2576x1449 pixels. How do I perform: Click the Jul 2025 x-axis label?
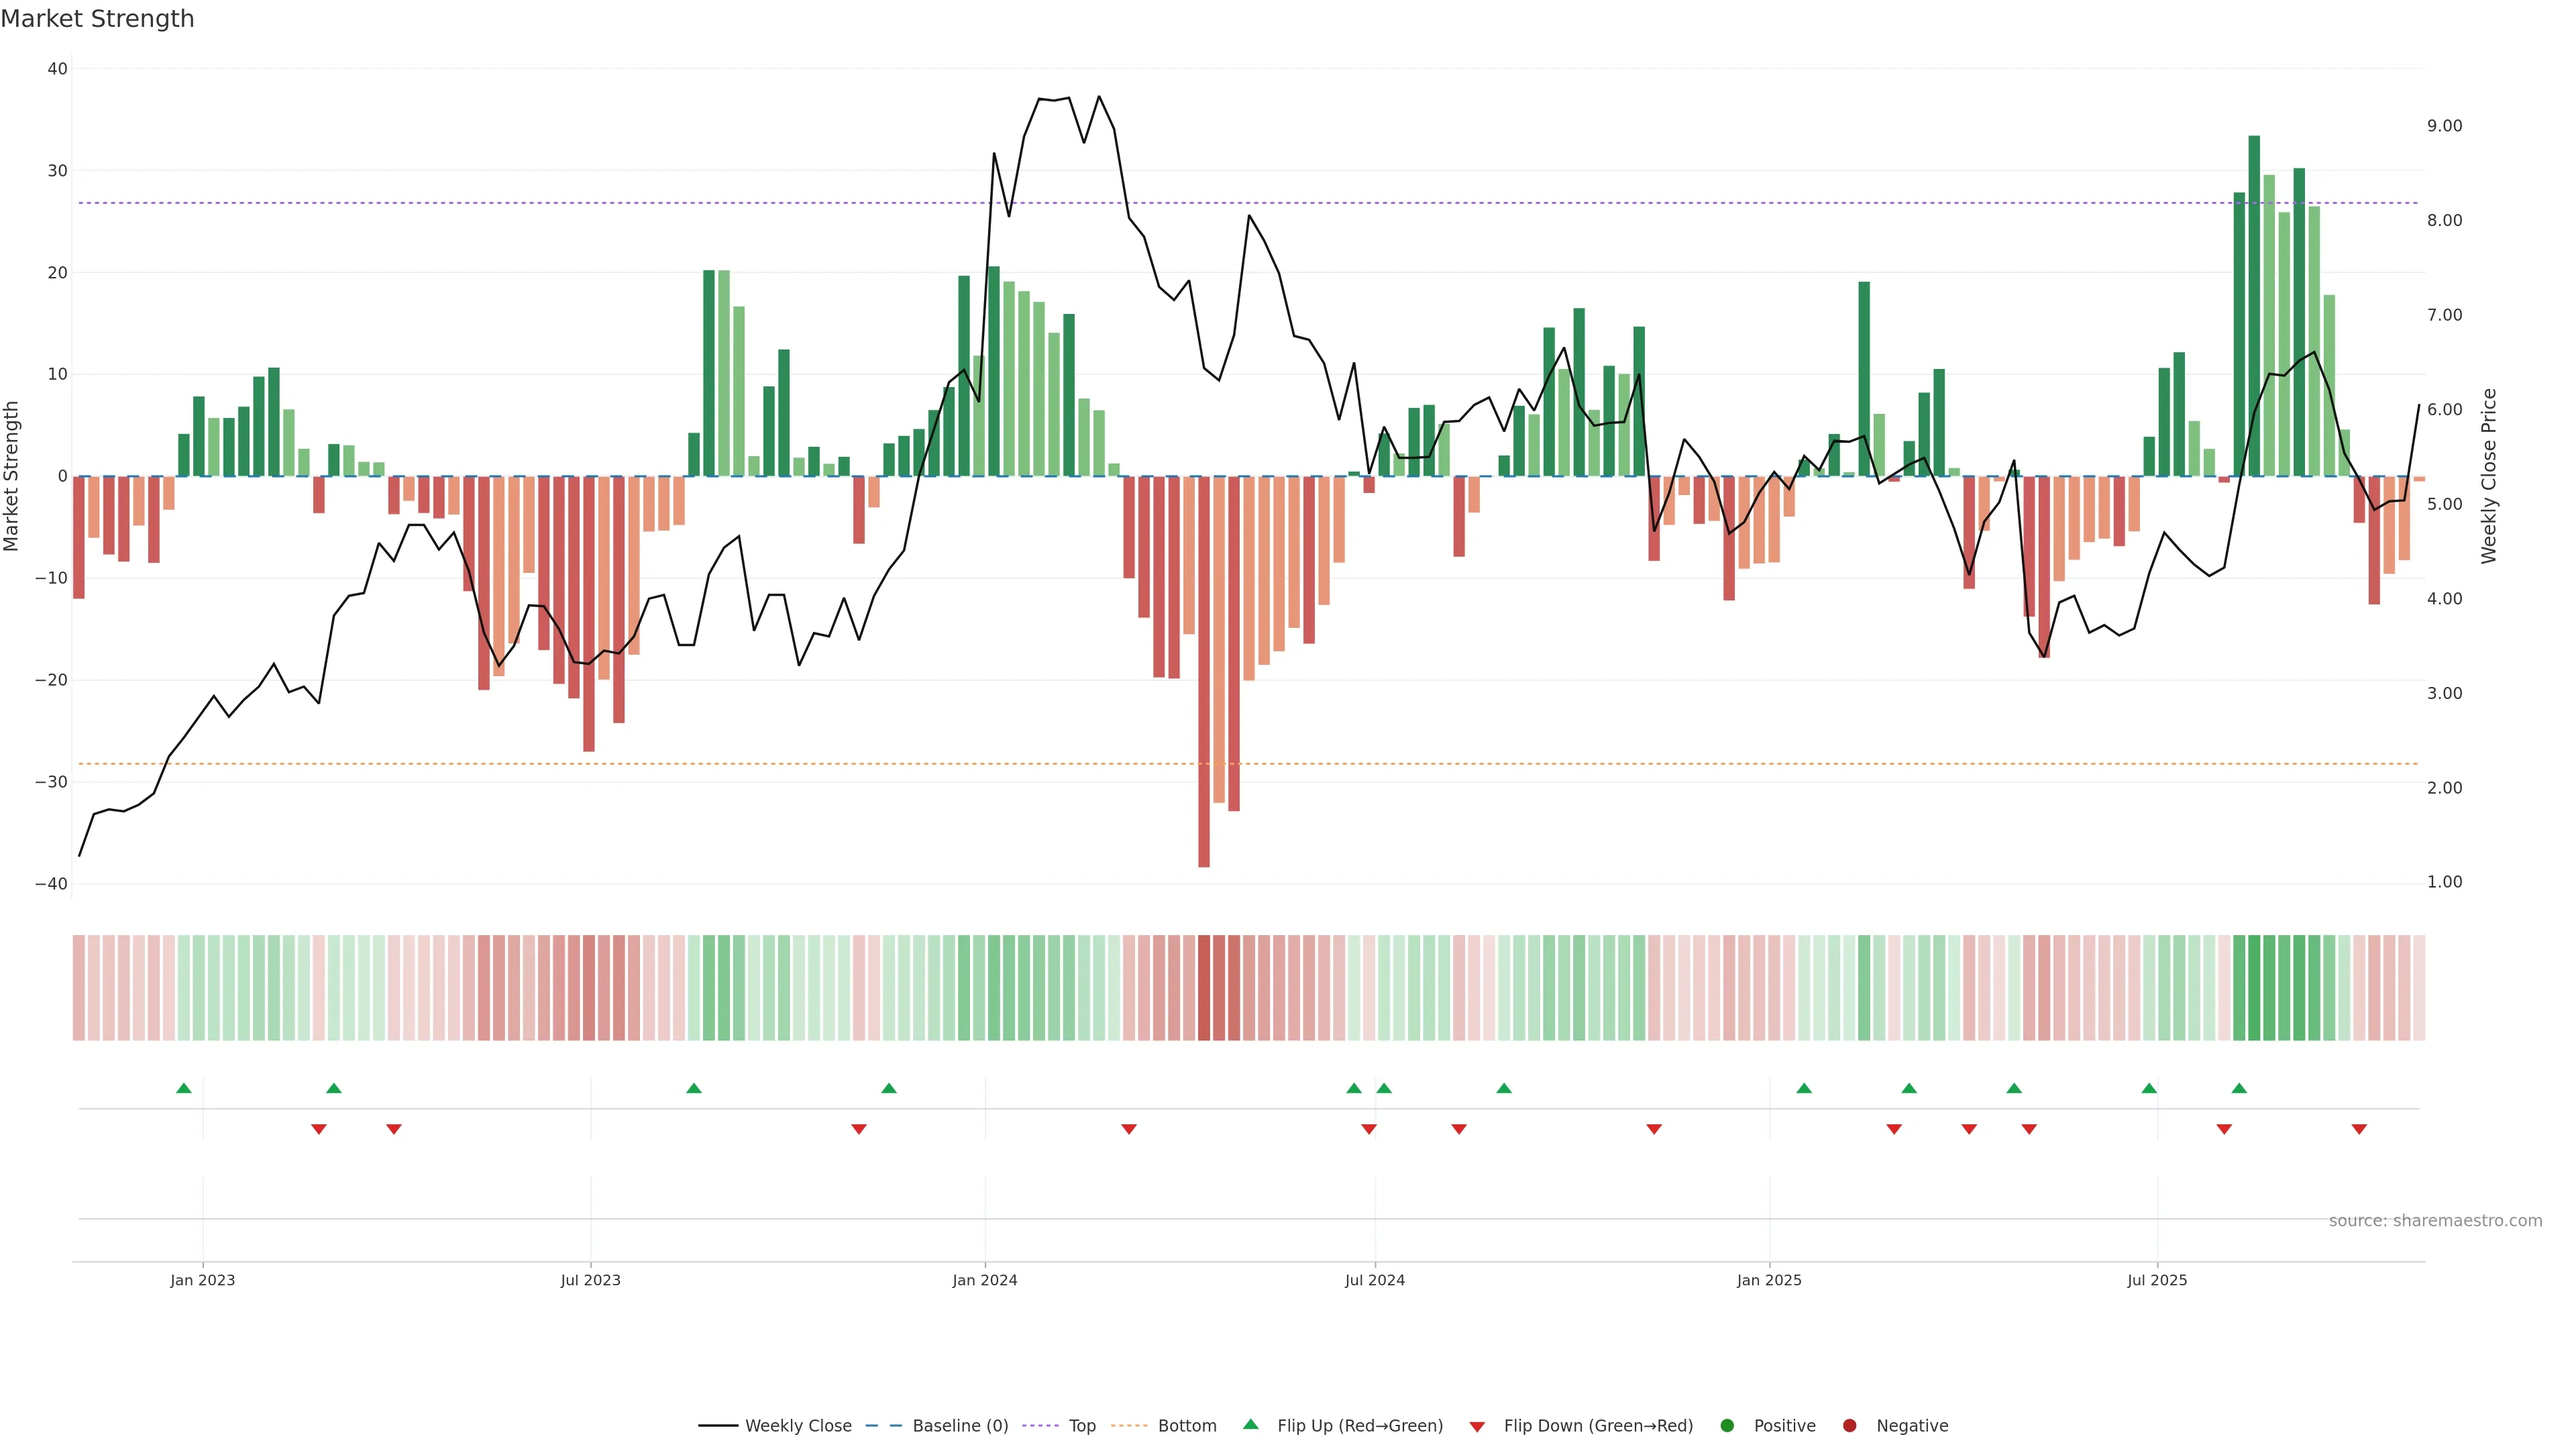click(2157, 1280)
